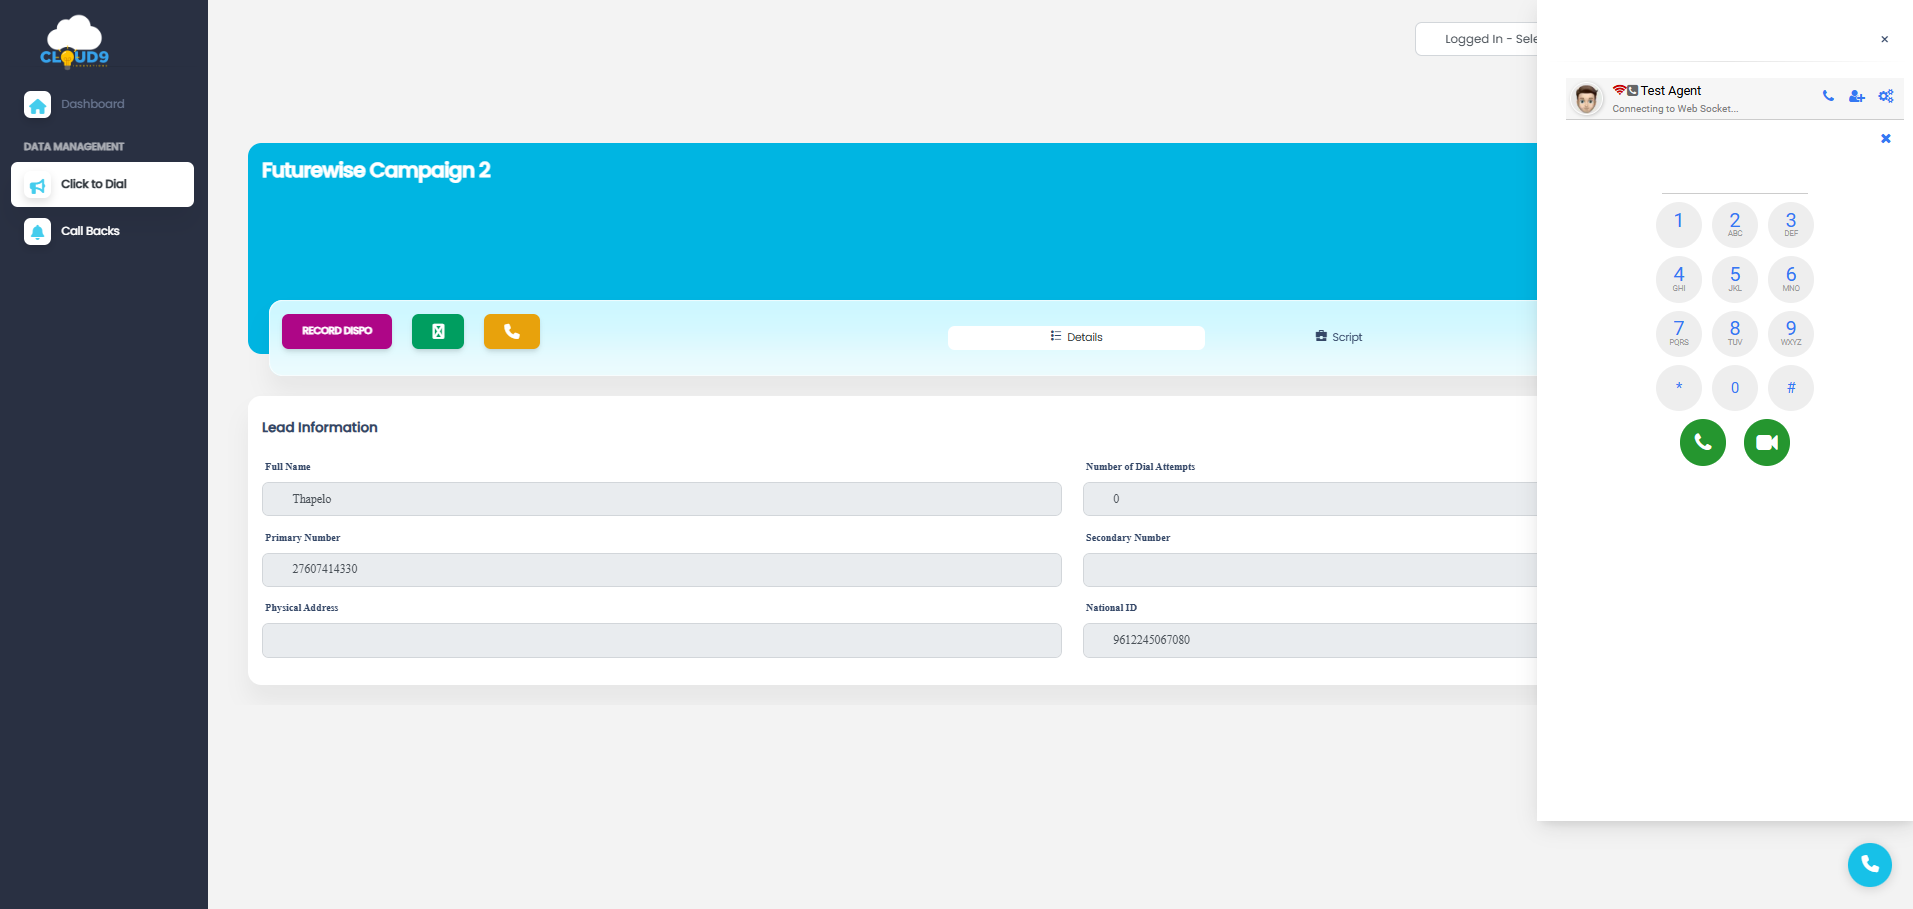1913x909 pixels.
Task: Close the softphone panel with top X
Action: (x=1885, y=39)
